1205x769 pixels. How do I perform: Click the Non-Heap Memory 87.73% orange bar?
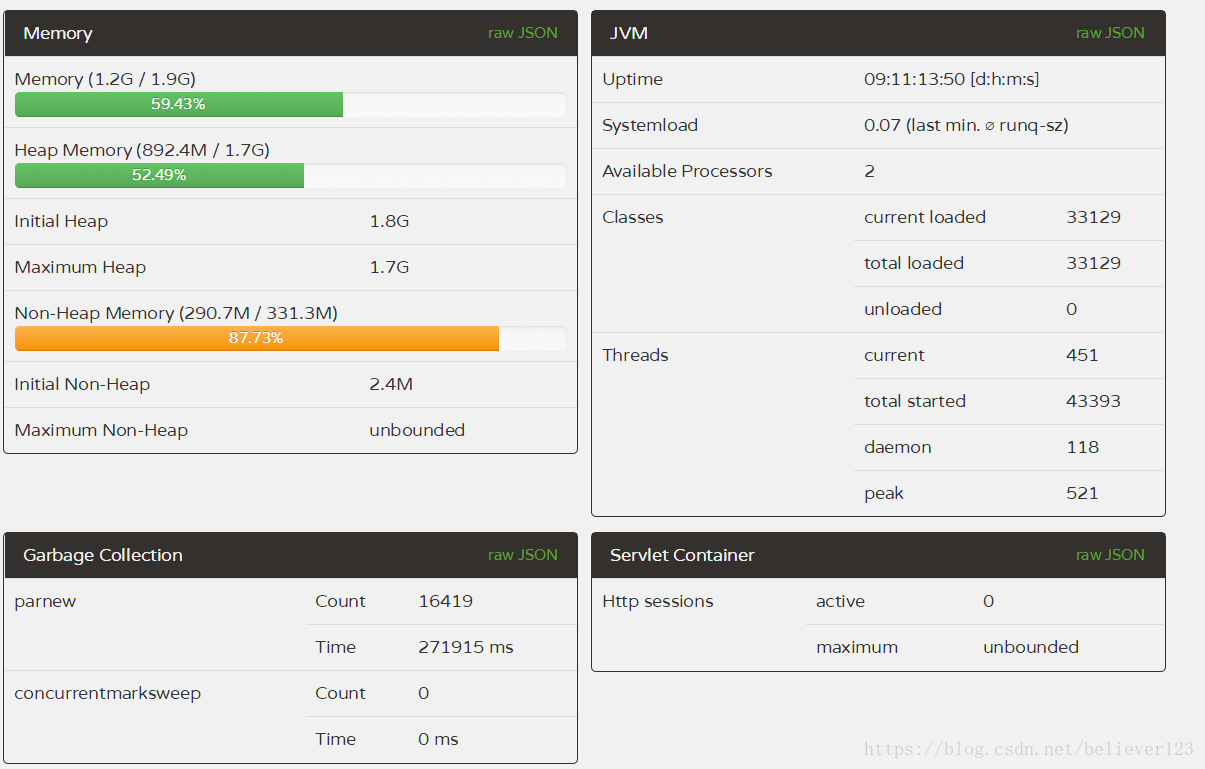(257, 338)
